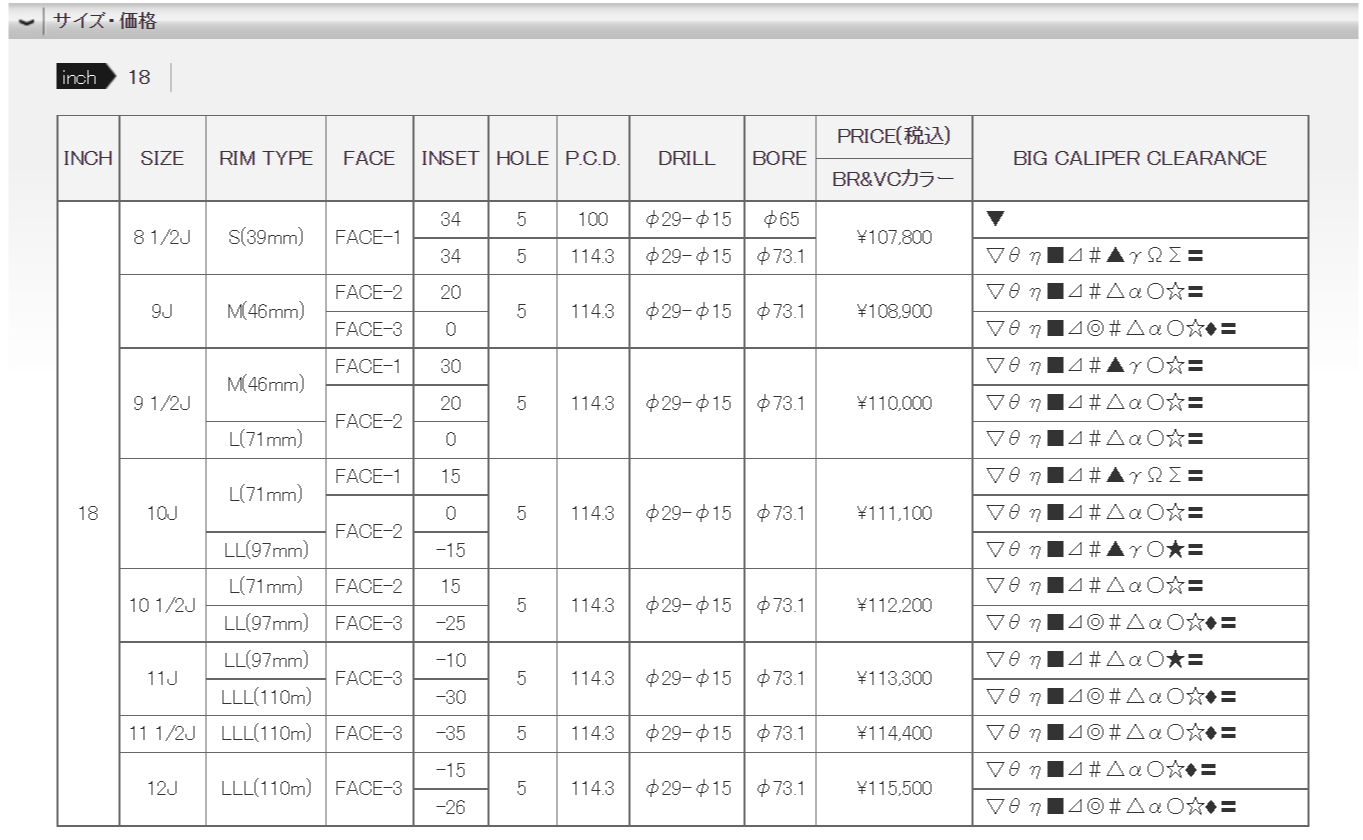Screen dimensions: 1363x840
Task: Select the ¥112,200 price cell
Action: 893,605
